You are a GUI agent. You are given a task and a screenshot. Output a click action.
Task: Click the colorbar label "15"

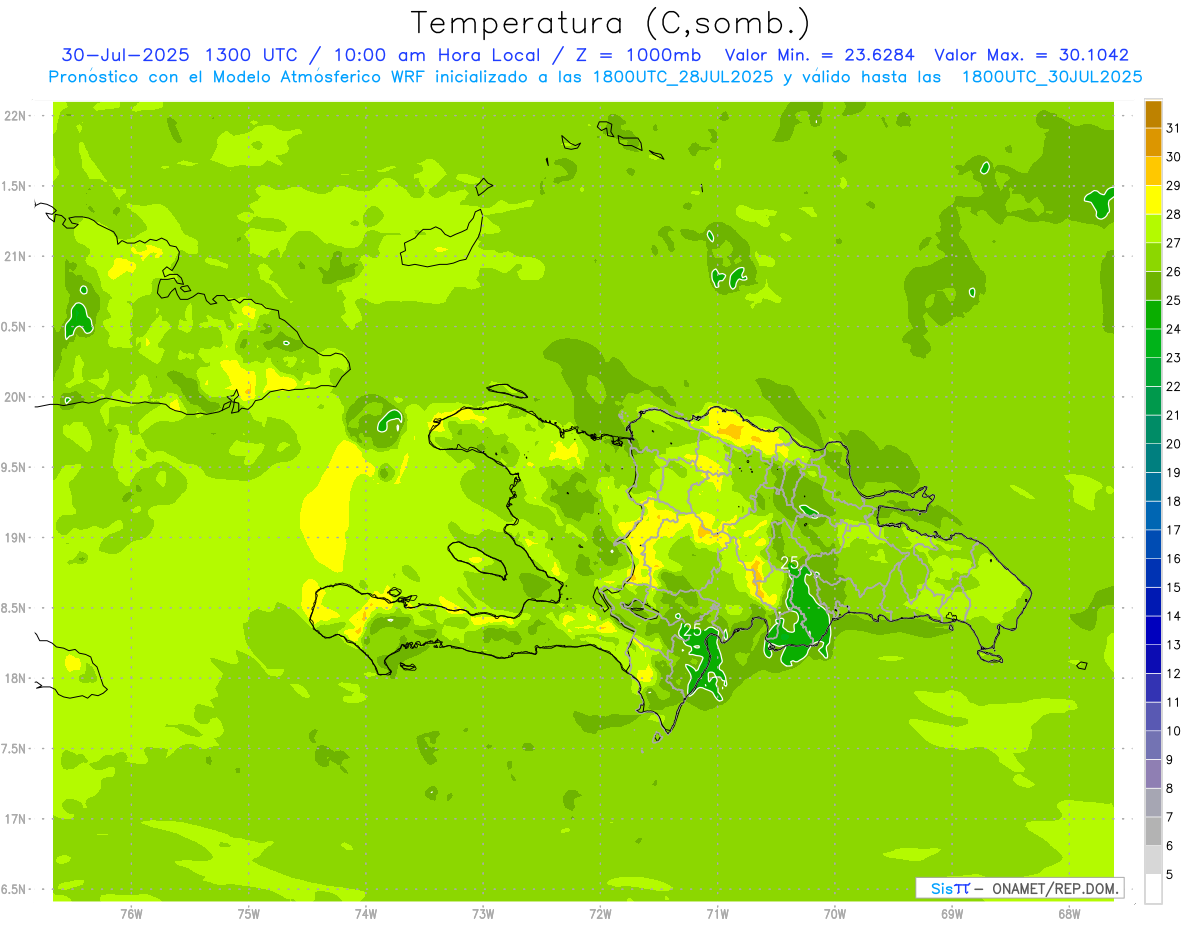(1174, 587)
